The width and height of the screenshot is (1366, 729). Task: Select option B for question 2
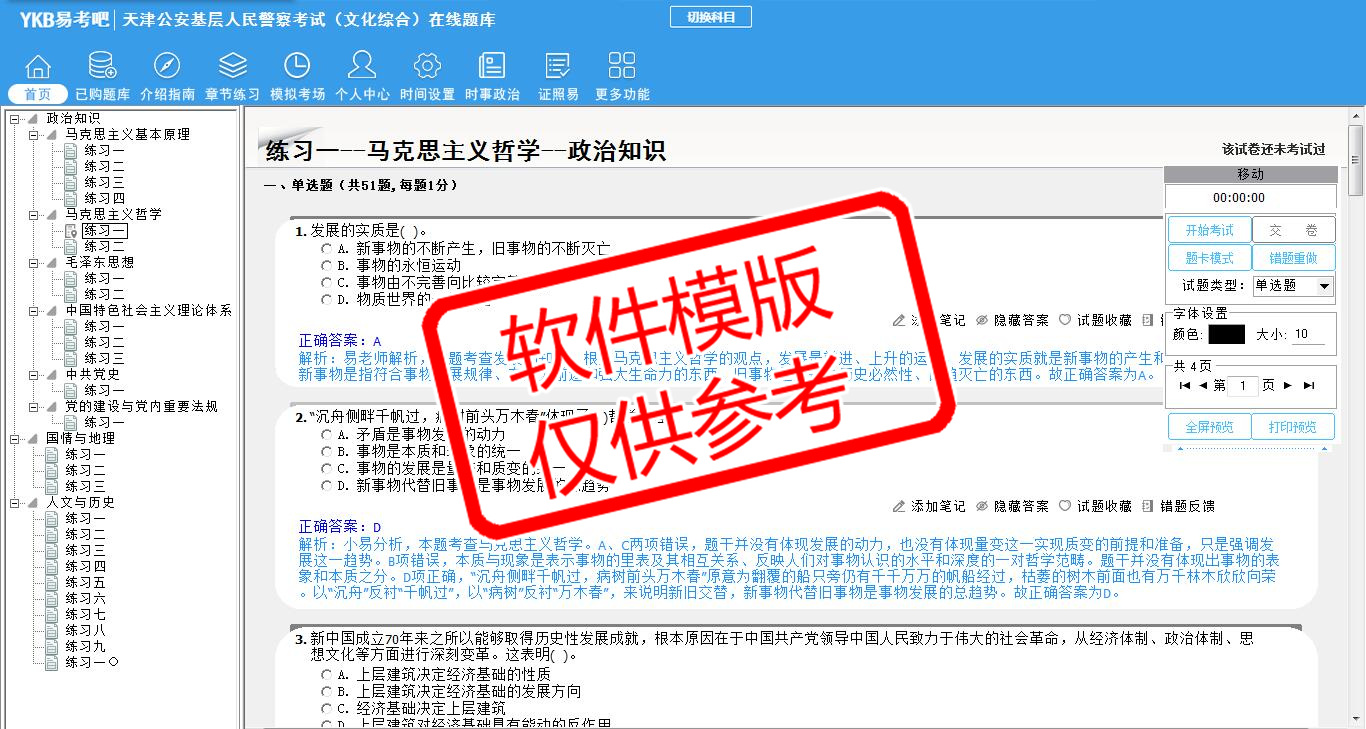326,452
